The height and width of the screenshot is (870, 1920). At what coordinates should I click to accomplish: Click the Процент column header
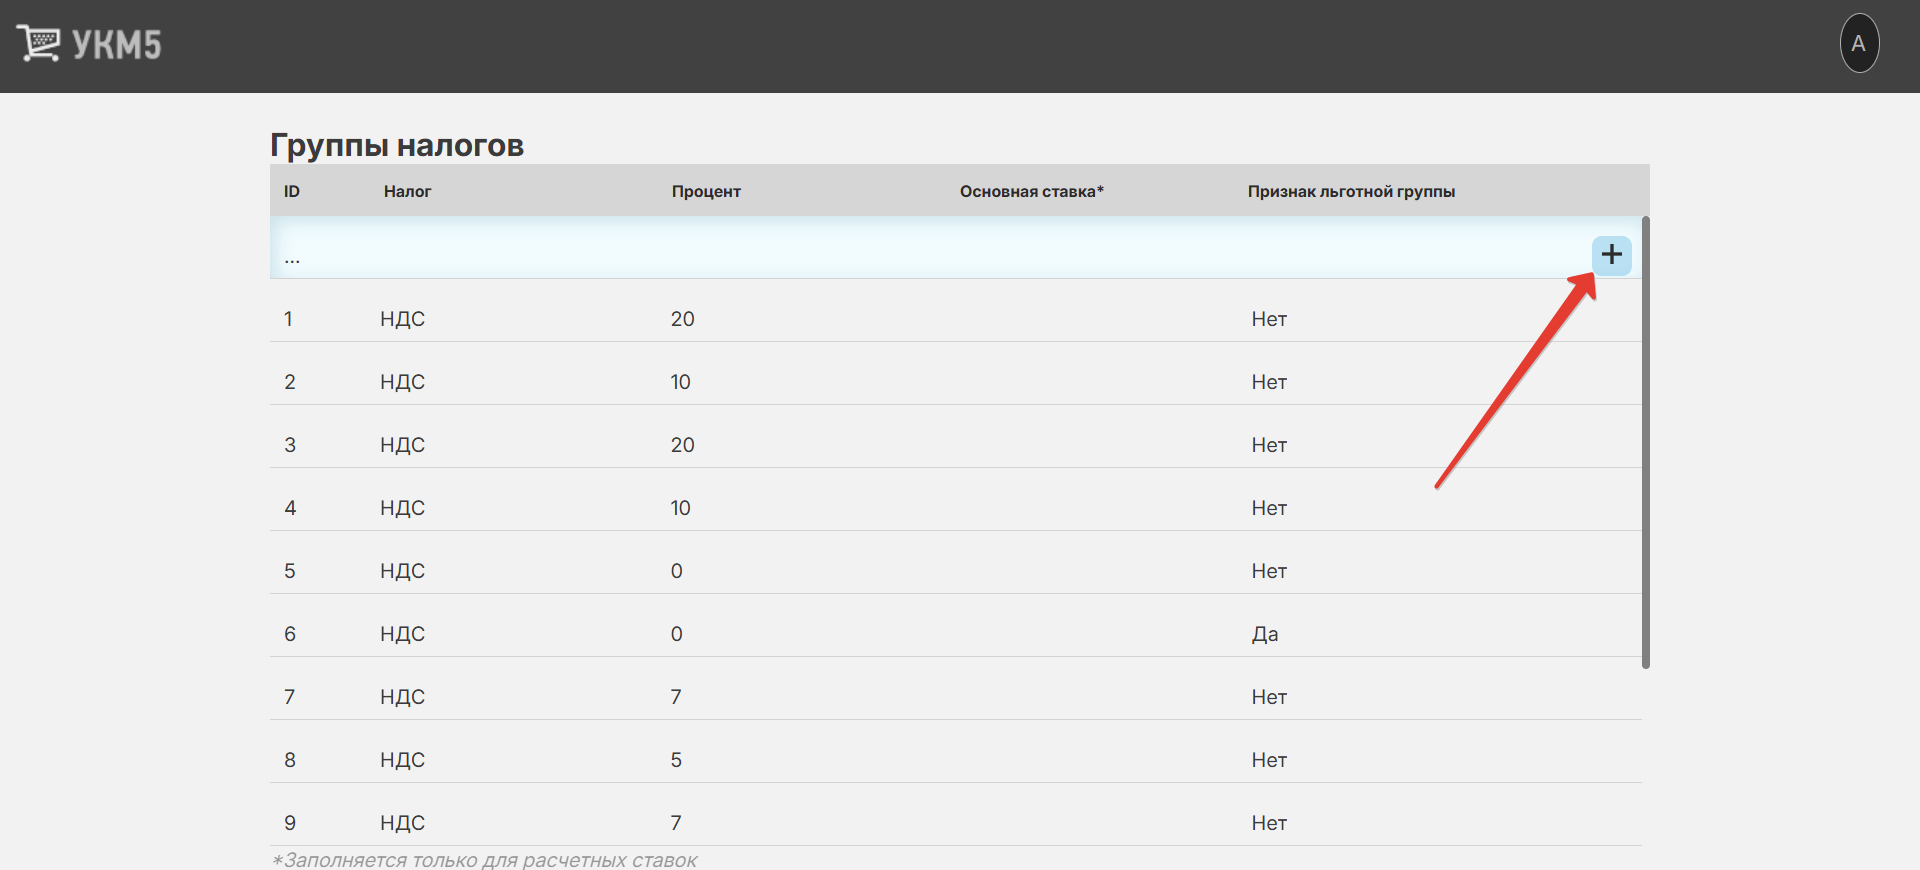tap(706, 191)
